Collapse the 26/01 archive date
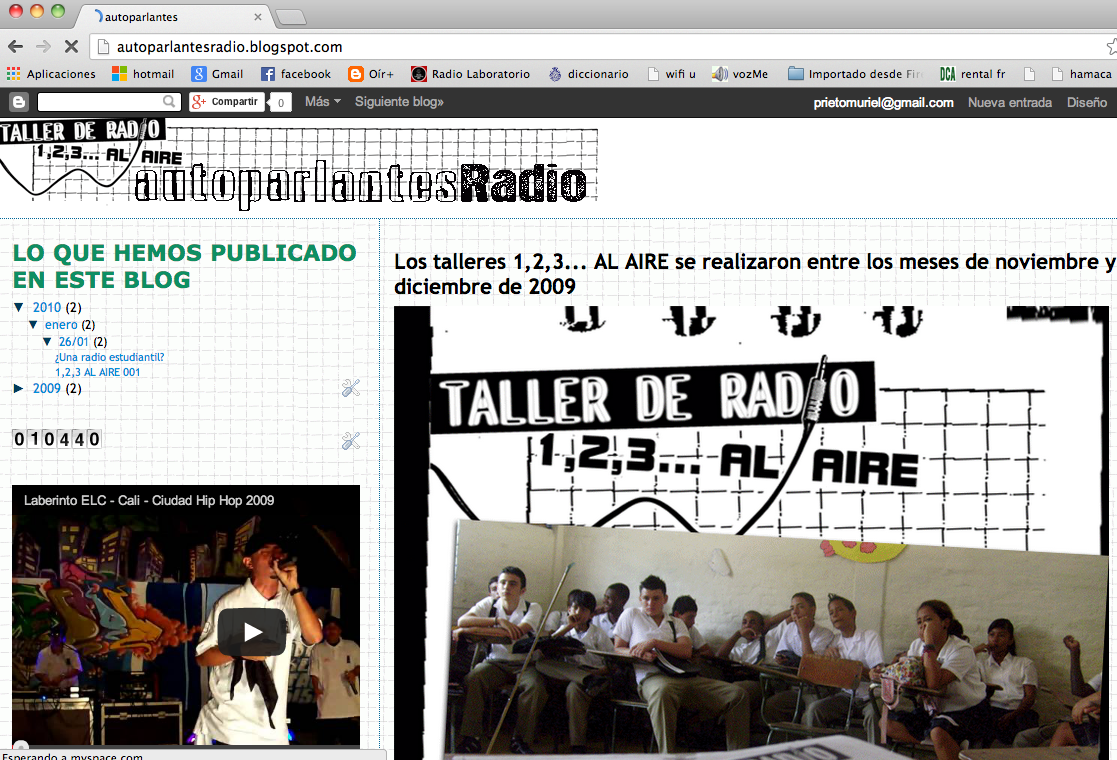 click(x=47, y=342)
